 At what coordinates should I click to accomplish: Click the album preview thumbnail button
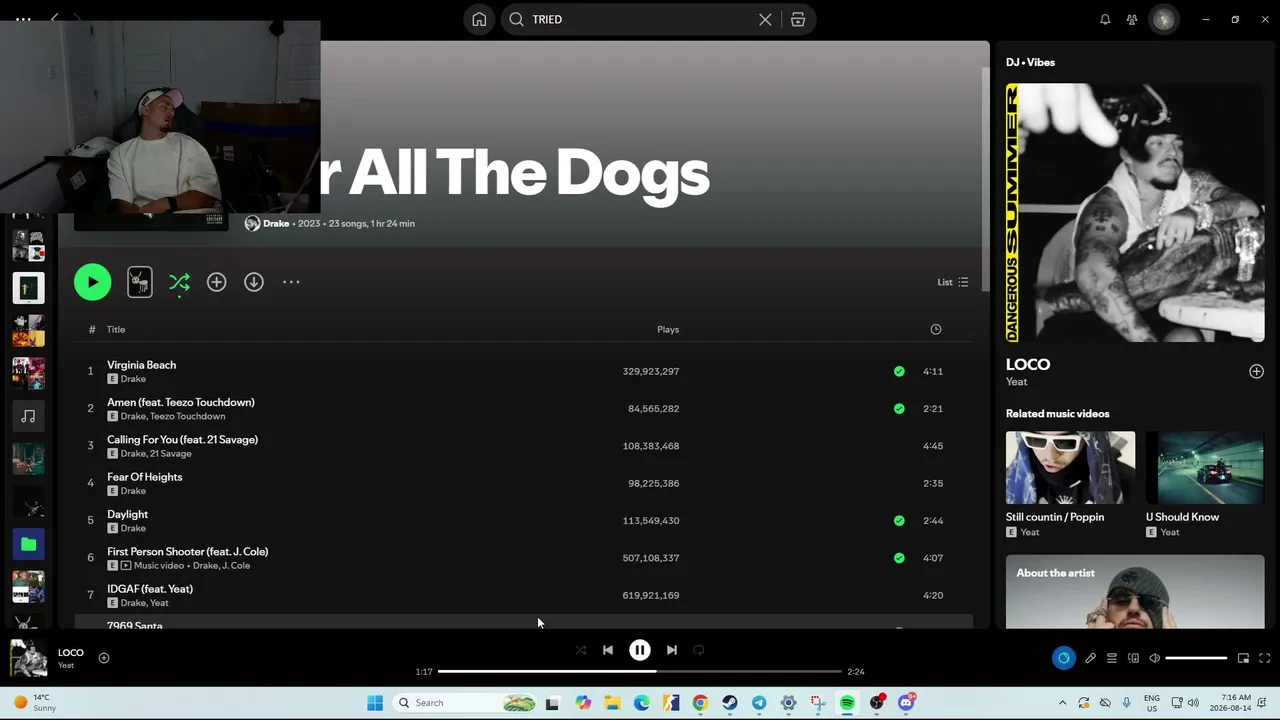click(140, 282)
